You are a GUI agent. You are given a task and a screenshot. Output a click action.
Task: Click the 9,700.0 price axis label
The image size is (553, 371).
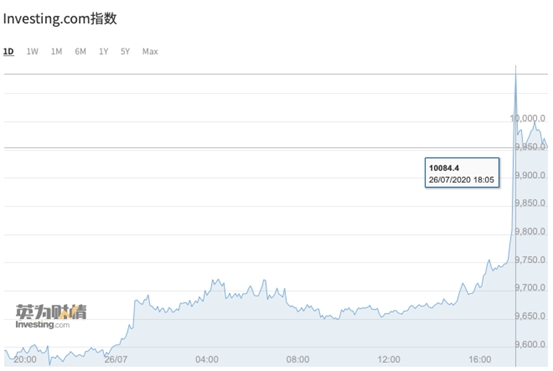point(530,288)
